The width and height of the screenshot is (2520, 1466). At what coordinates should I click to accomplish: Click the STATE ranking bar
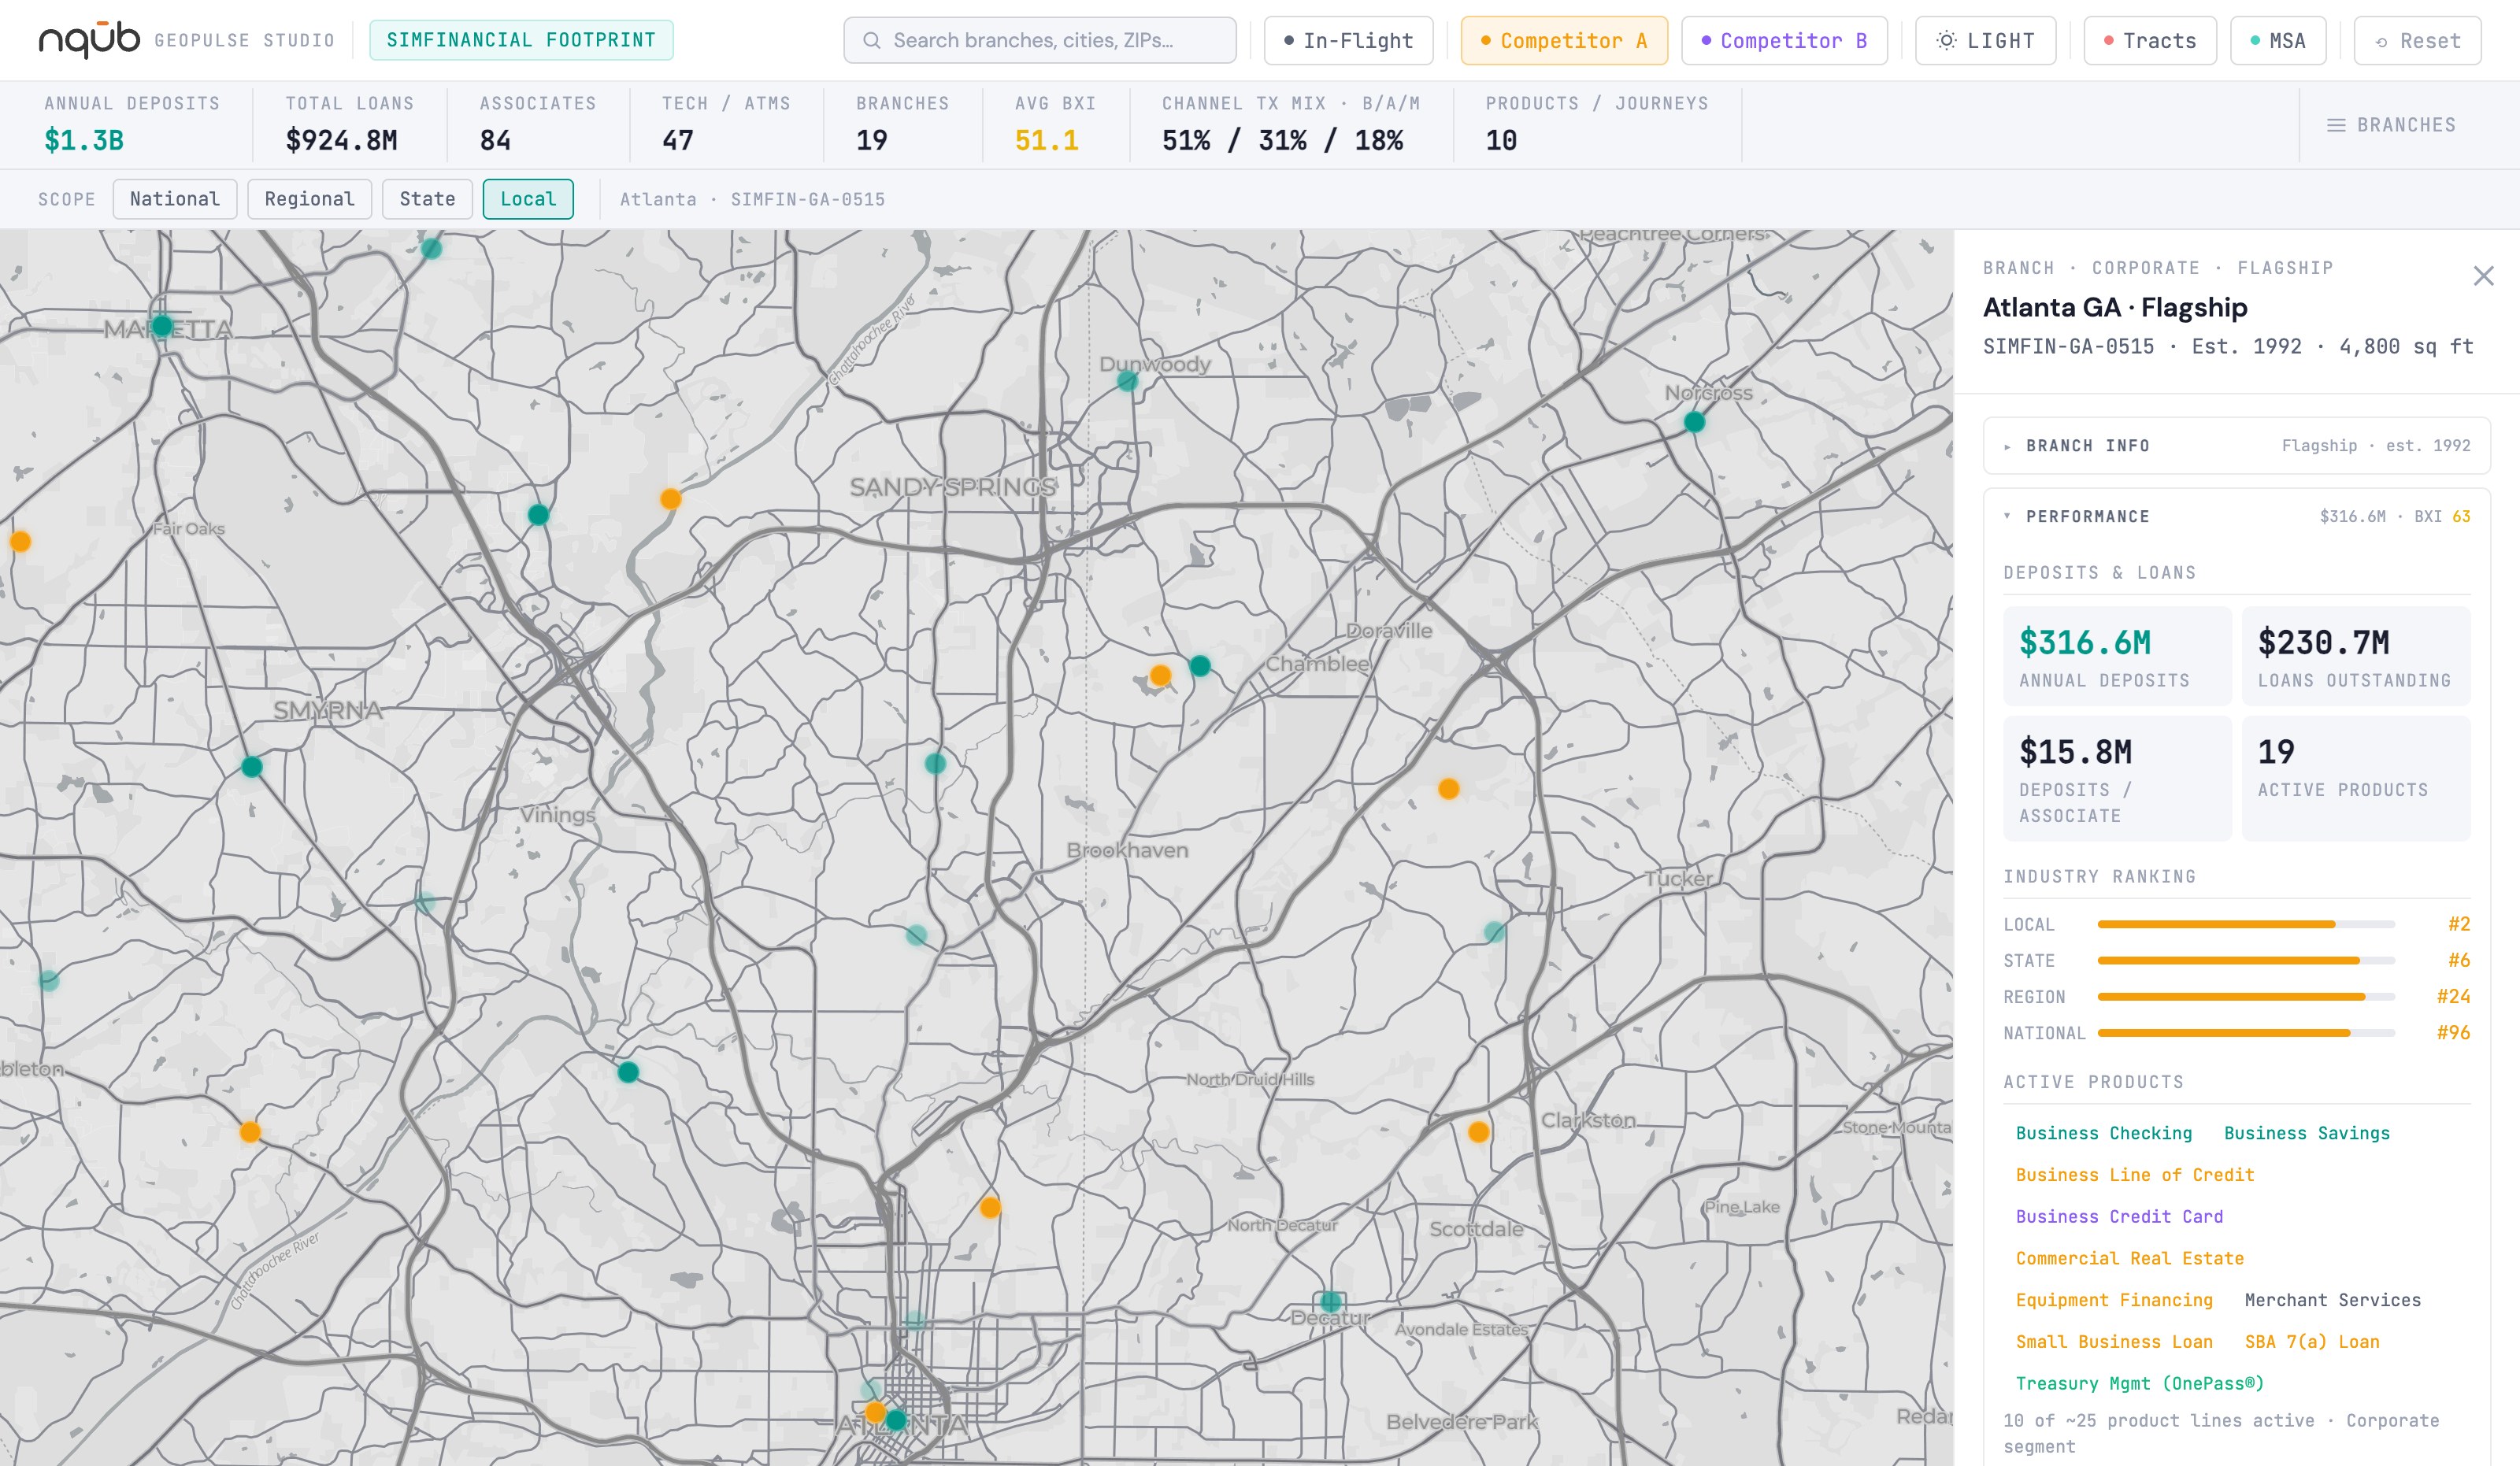click(2246, 960)
